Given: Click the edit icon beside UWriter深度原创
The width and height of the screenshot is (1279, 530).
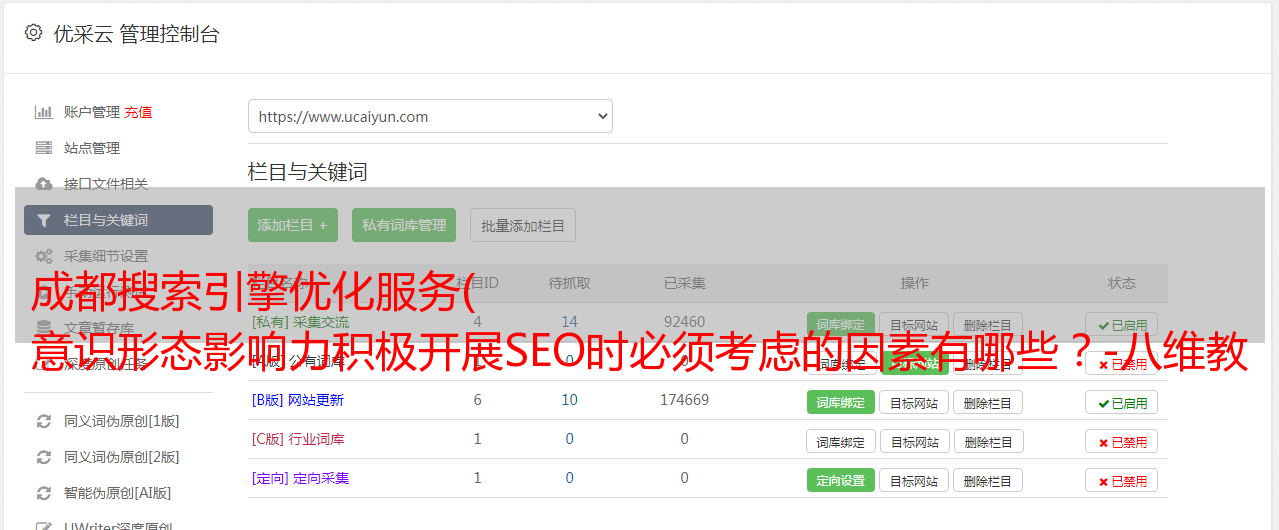Looking at the screenshot, I should [x=43, y=526].
